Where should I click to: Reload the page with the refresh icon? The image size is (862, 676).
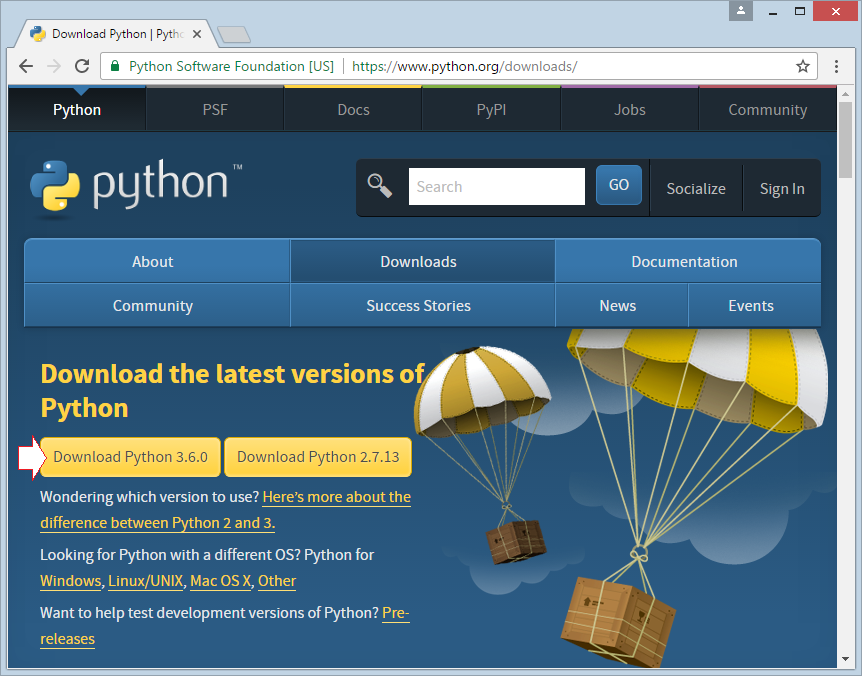[82, 67]
